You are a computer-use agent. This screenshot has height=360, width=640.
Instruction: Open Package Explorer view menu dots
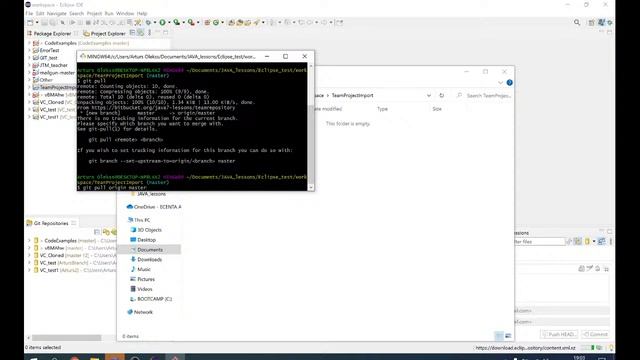149,33
